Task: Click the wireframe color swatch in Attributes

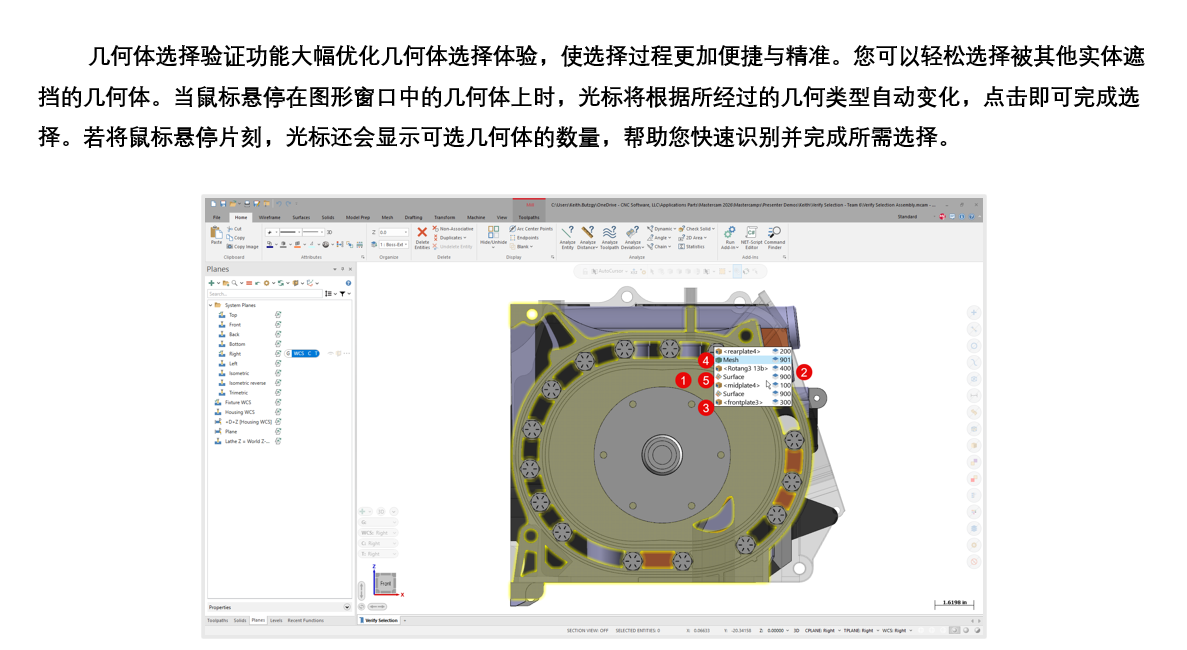Action: (269, 244)
